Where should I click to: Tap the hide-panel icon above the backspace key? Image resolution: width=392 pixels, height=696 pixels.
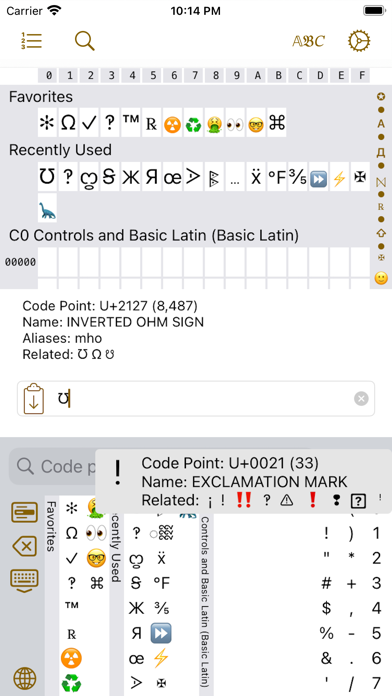click(x=24, y=513)
